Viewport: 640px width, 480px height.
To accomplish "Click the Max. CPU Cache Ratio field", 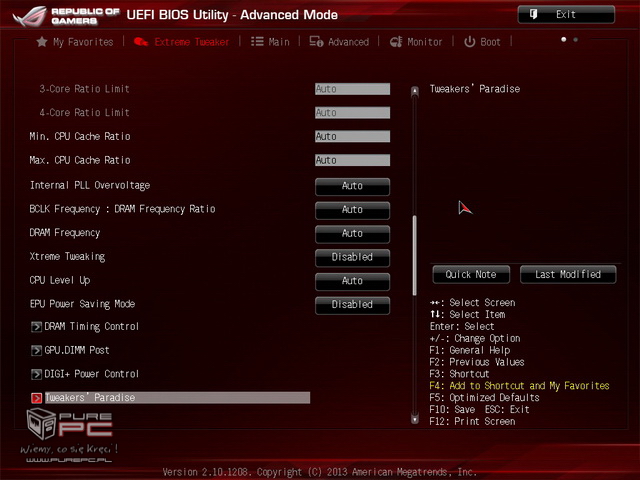I will coord(352,160).
